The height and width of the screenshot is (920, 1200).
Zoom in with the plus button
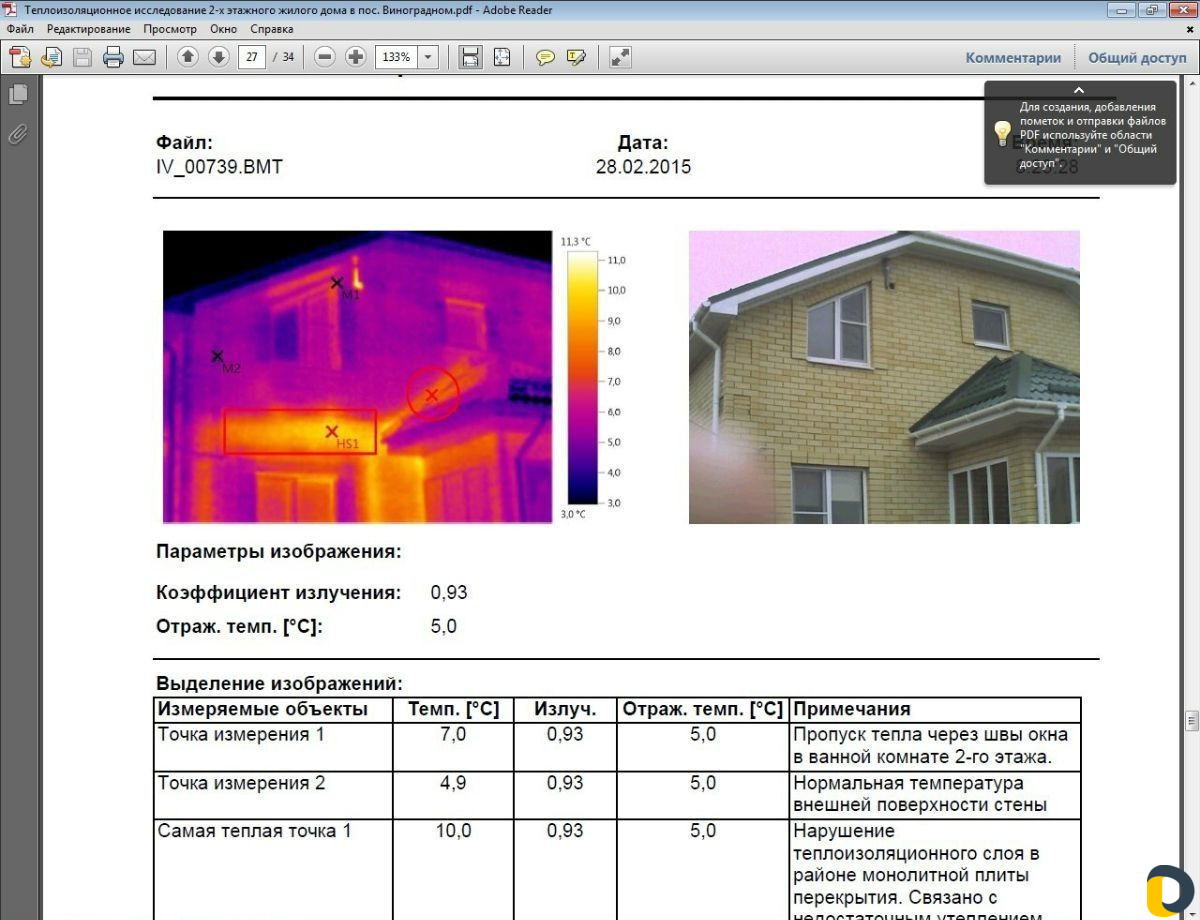pyautogui.click(x=355, y=57)
